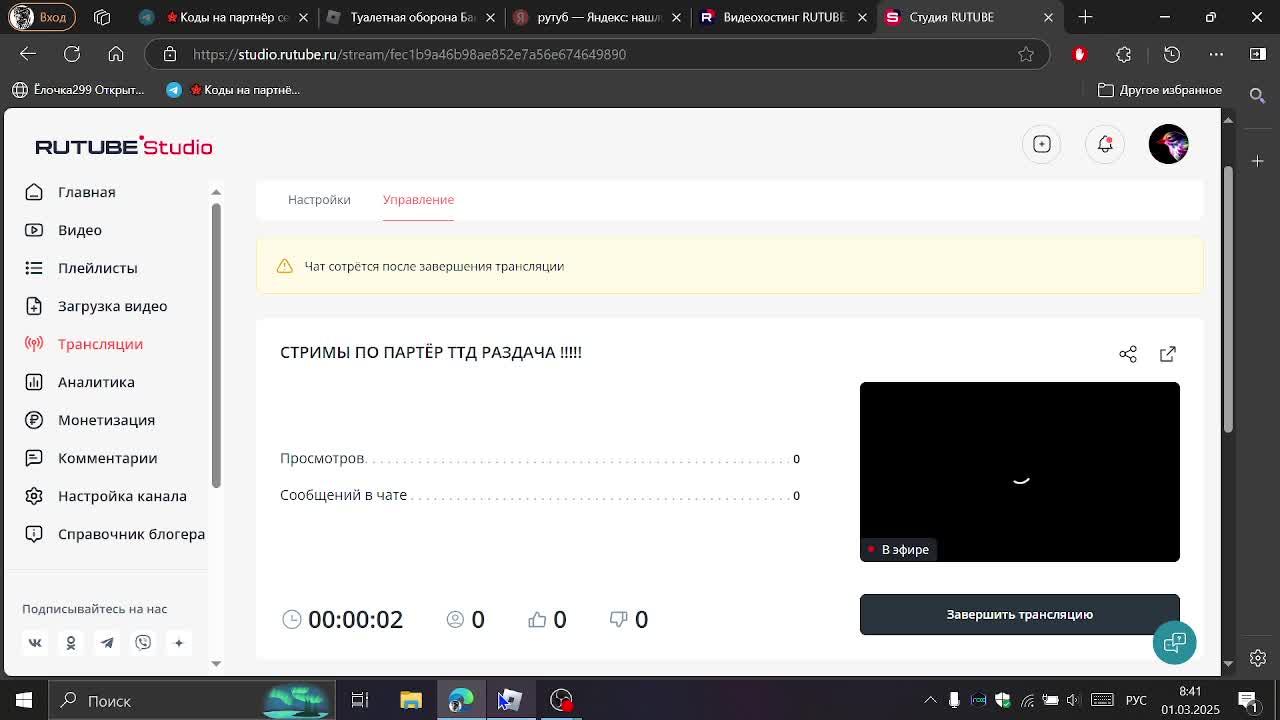Click the Сообщений в чате statistic row
This screenshot has width=1280, height=720.
click(x=540, y=495)
